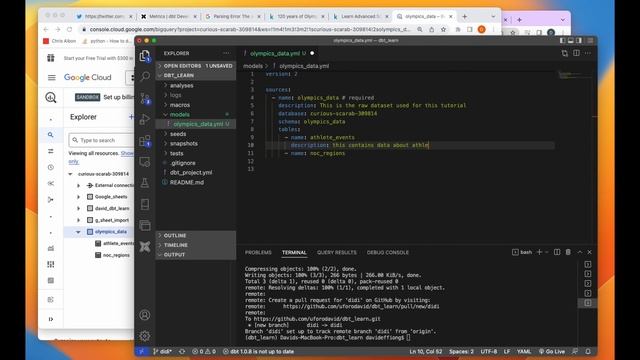Switch to the Query Results tab

337,252
